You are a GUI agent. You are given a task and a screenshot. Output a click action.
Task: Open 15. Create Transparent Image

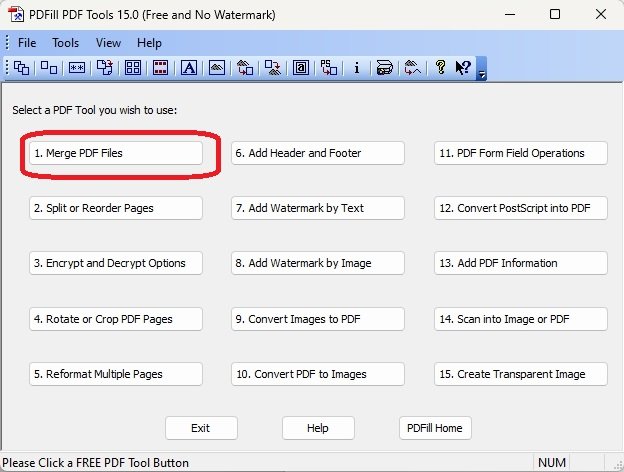(521, 374)
